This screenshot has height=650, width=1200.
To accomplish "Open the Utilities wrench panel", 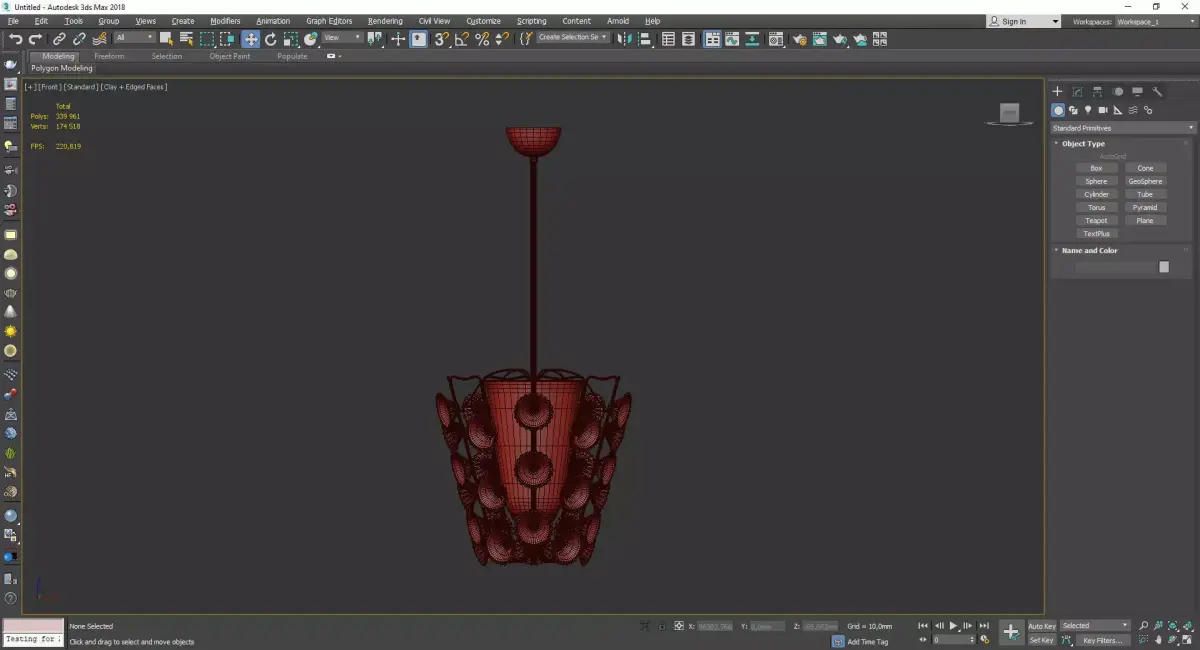I will pos(1158,91).
